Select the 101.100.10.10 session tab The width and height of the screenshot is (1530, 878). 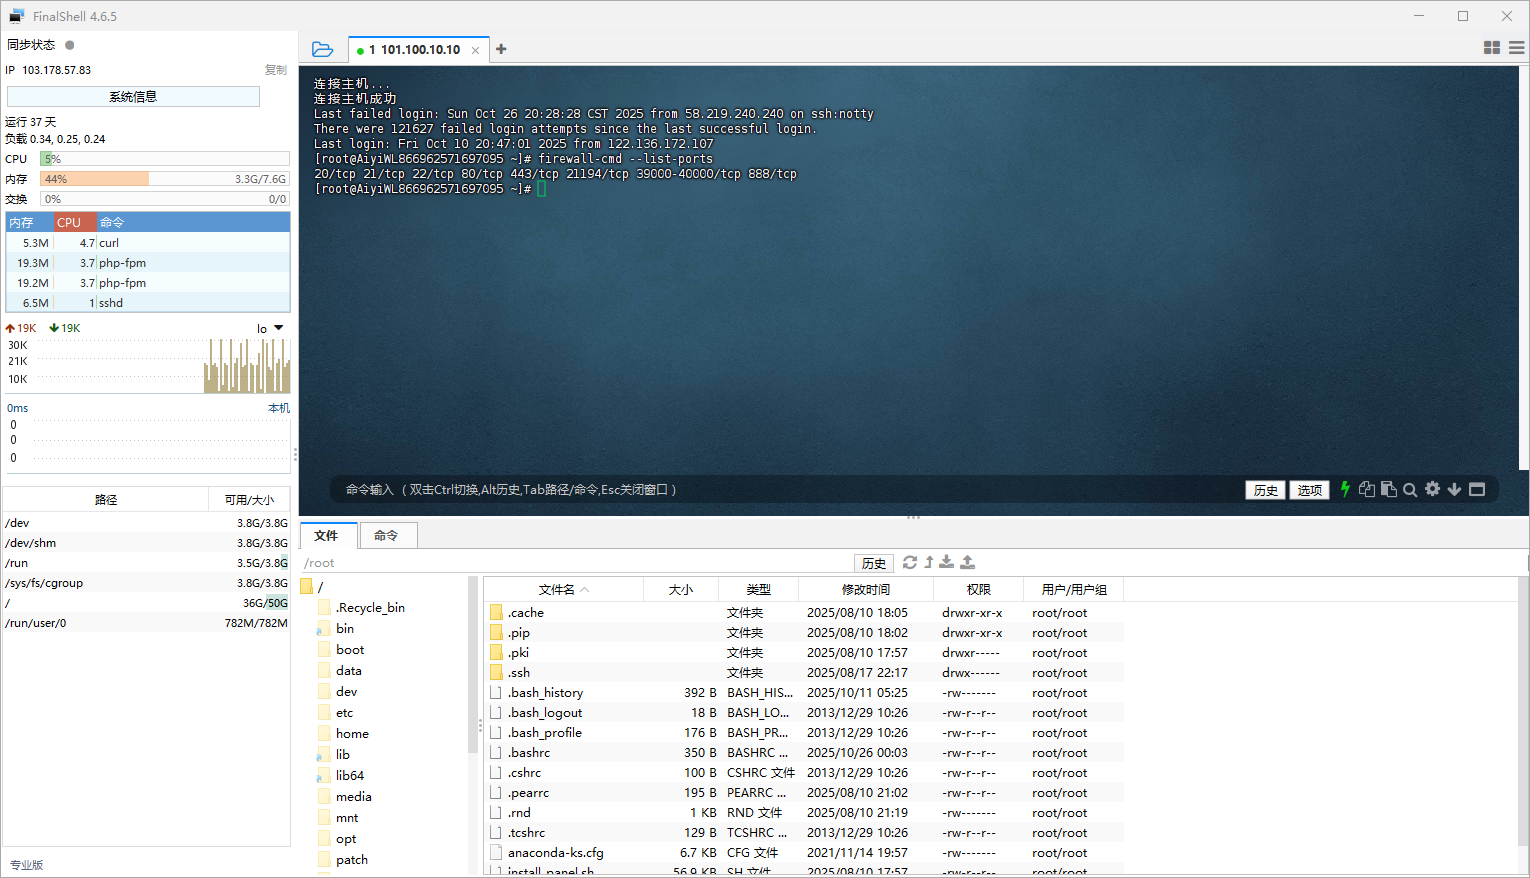413,48
